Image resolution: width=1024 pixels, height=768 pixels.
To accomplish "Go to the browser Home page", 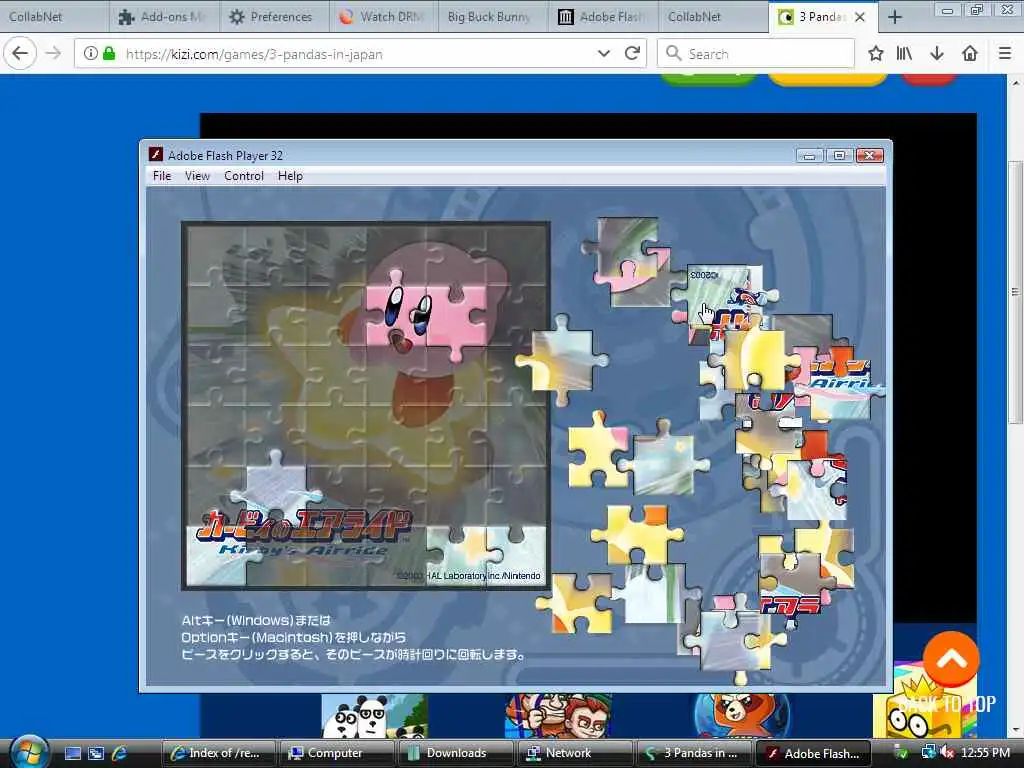I will coord(970,54).
